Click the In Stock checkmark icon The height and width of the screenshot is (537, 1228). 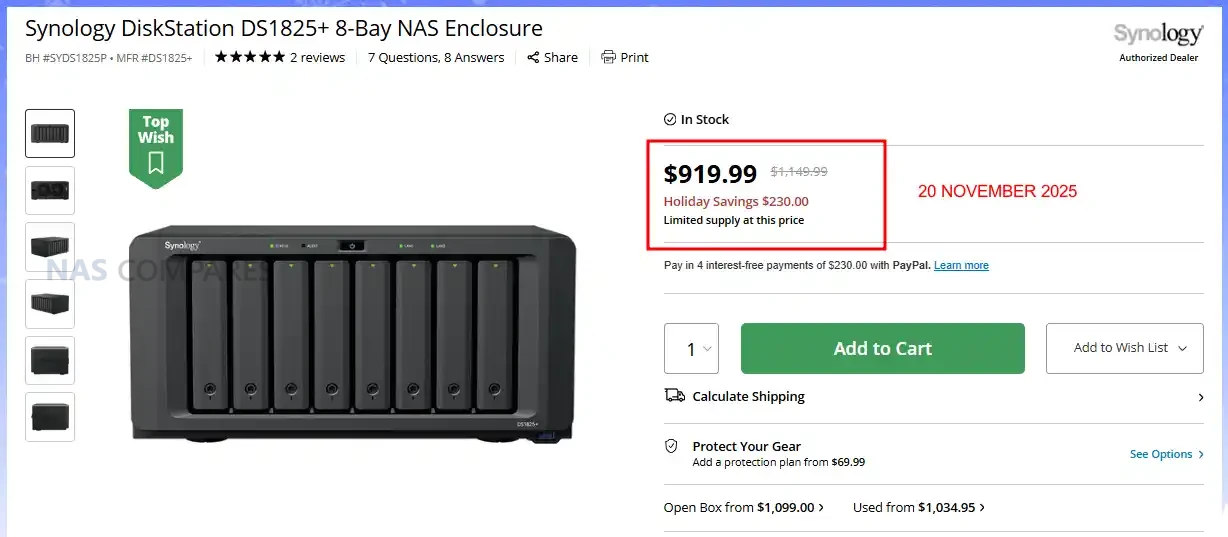[670, 119]
